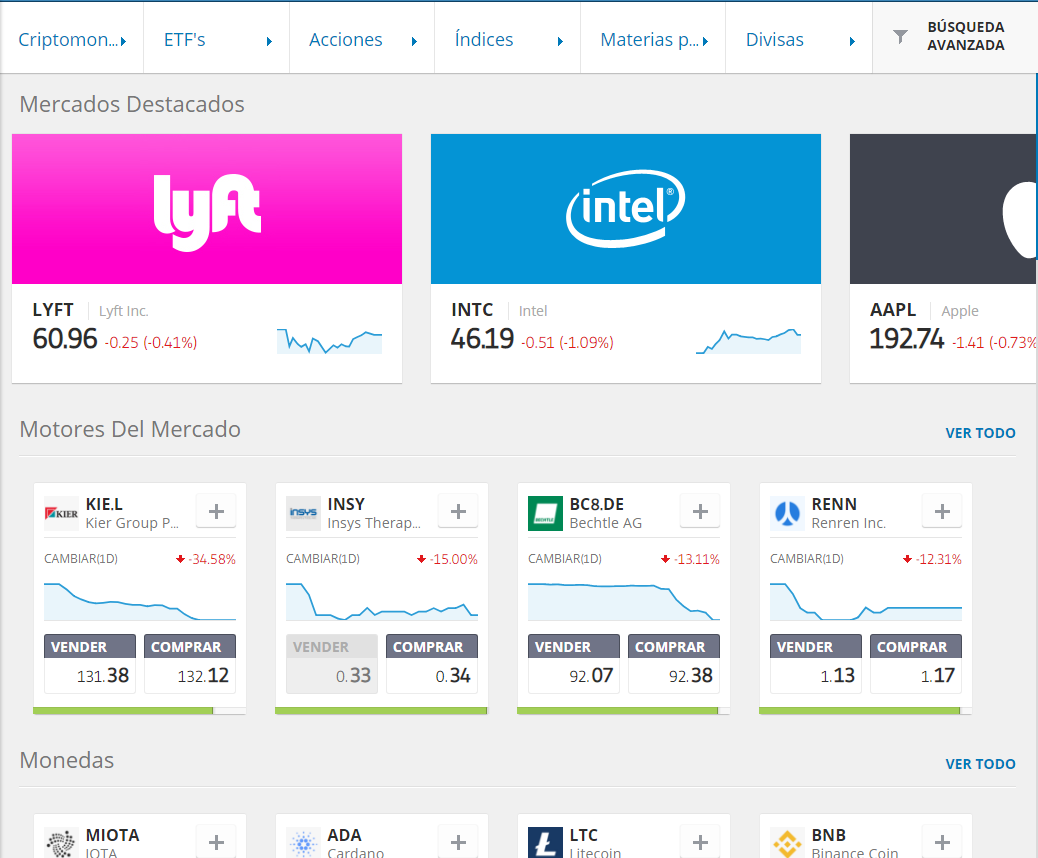Open BC8.DE one-day change chart
Viewport: 1038px width, 858px height.
[624, 601]
